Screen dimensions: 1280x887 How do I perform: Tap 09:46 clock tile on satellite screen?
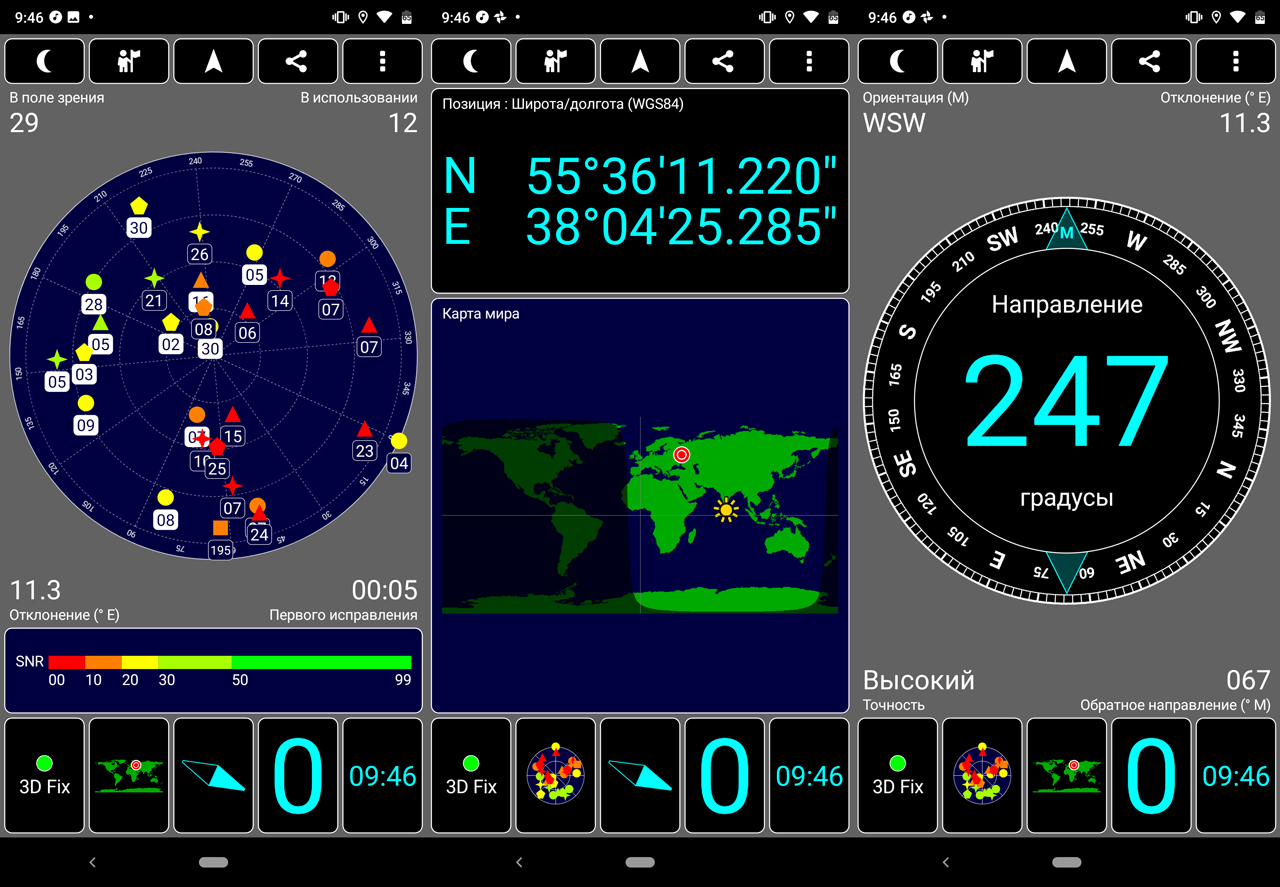pos(382,775)
